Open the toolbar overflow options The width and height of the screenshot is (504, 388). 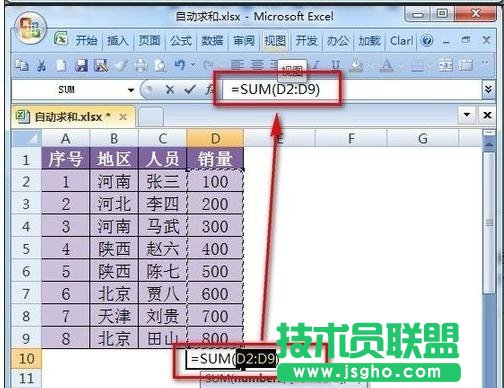pos(485,63)
